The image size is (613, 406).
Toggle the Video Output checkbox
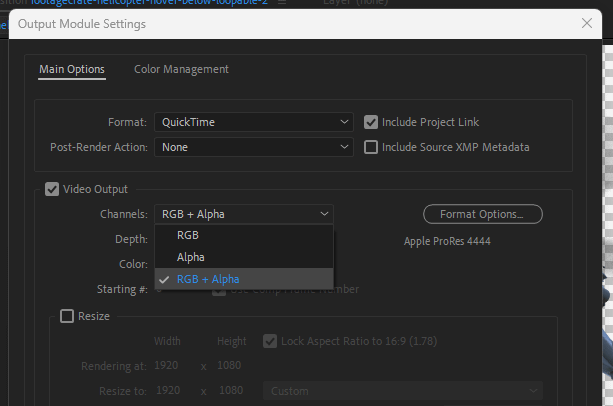click(52, 189)
